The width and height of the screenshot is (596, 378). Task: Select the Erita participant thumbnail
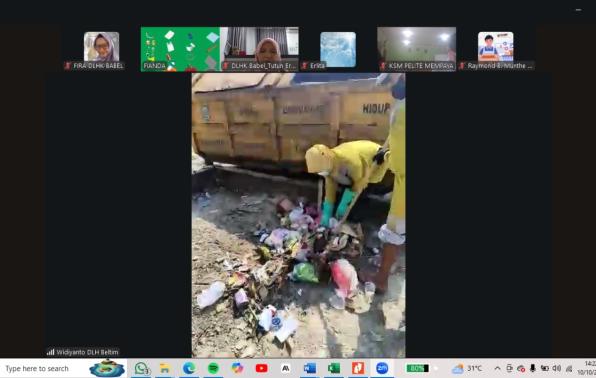pyautogui.click(x=338, y=49)
